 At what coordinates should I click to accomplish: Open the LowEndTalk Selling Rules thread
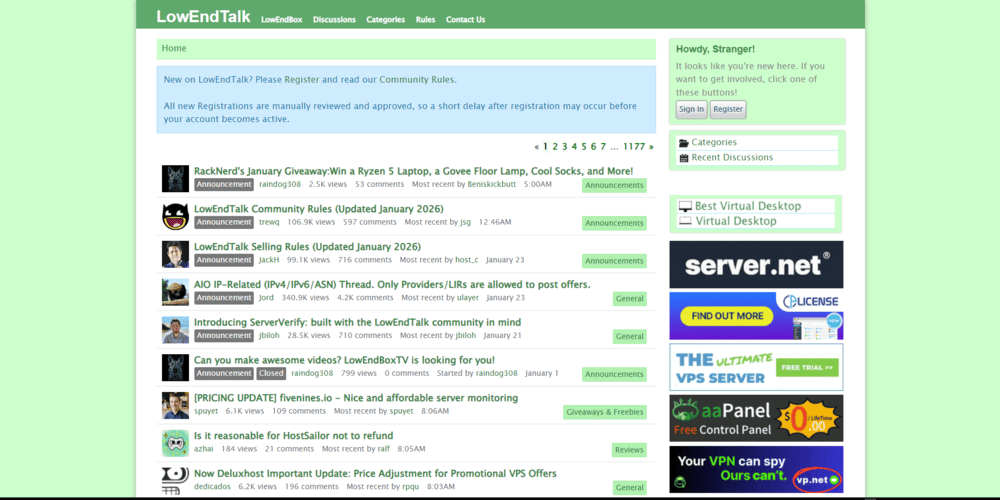coord(307,247)
